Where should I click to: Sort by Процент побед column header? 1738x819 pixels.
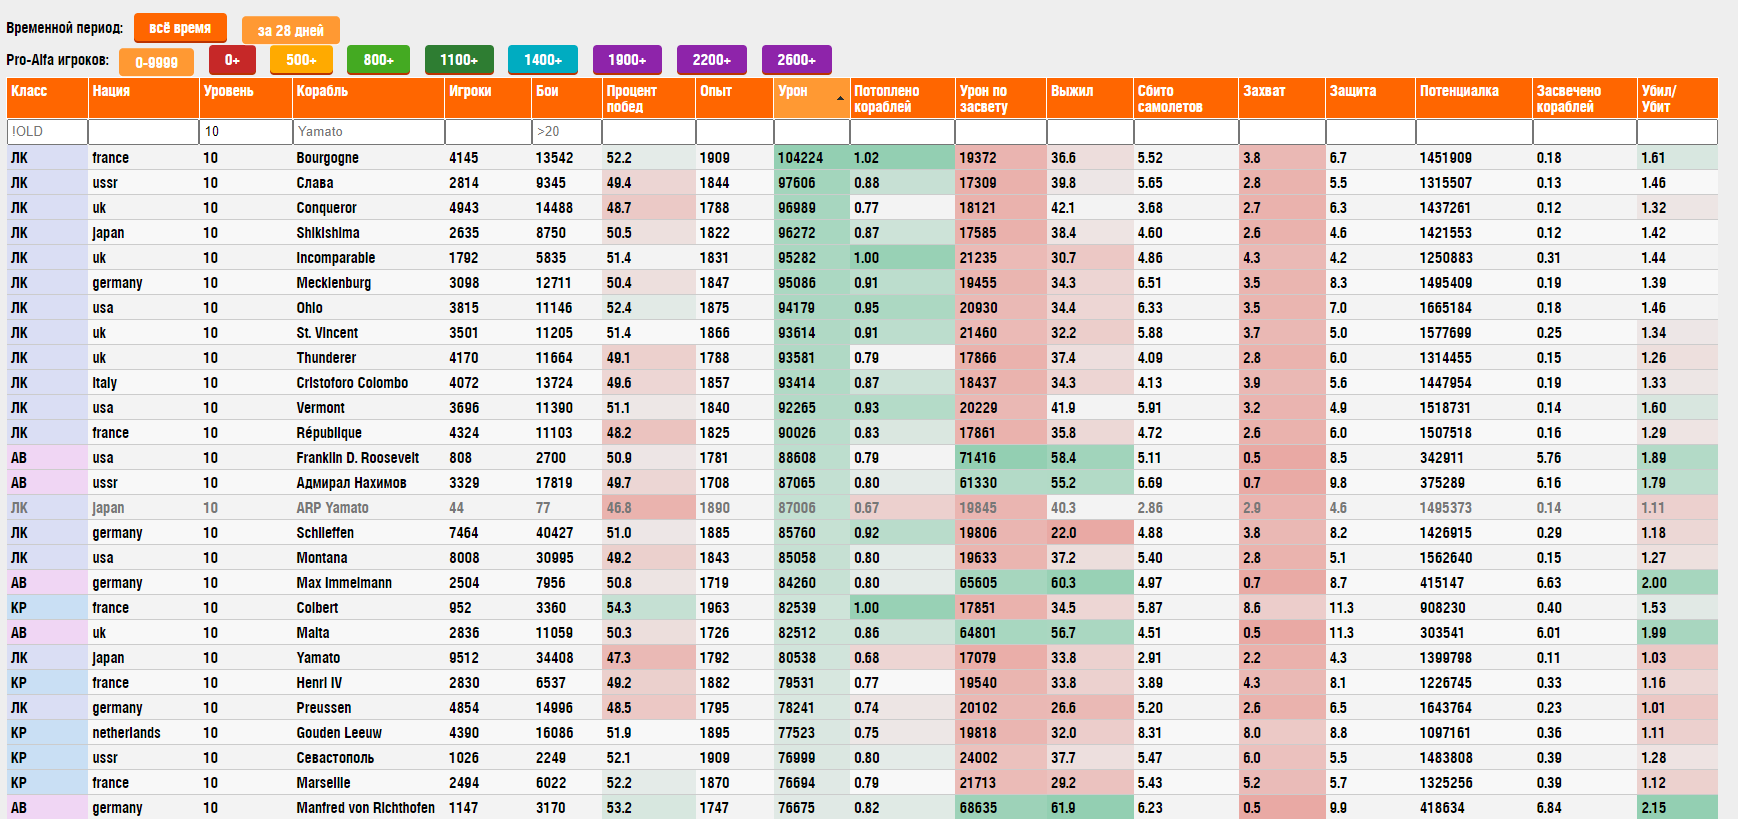coord(649,98)
